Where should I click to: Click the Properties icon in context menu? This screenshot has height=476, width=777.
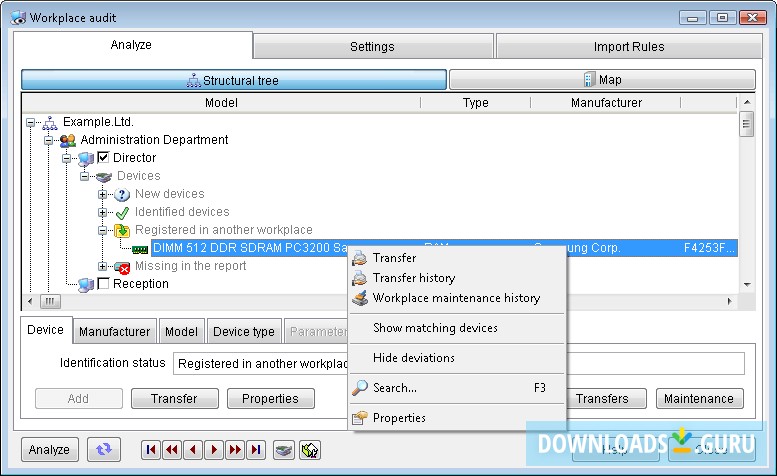point(360,418)
